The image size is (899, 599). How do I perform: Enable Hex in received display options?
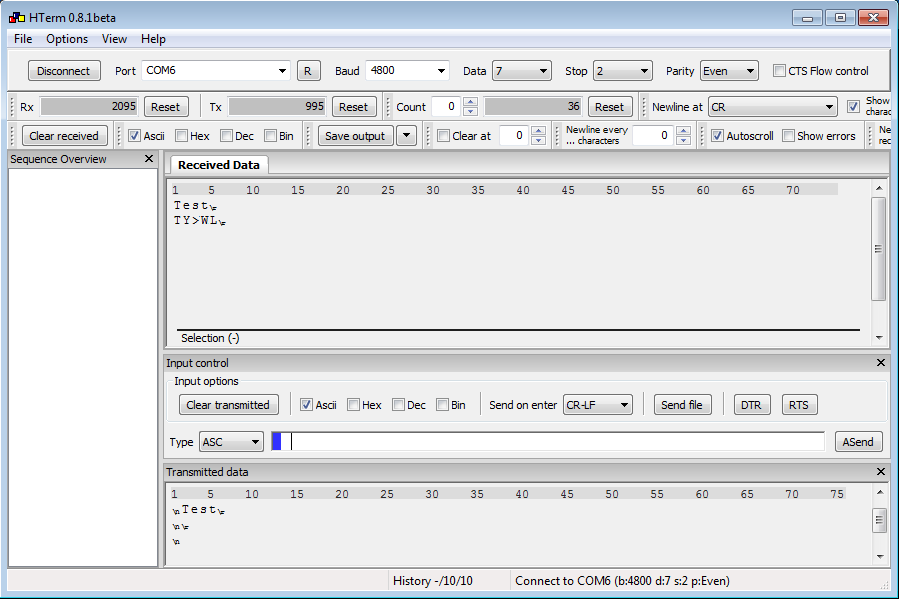pos(181,136)
